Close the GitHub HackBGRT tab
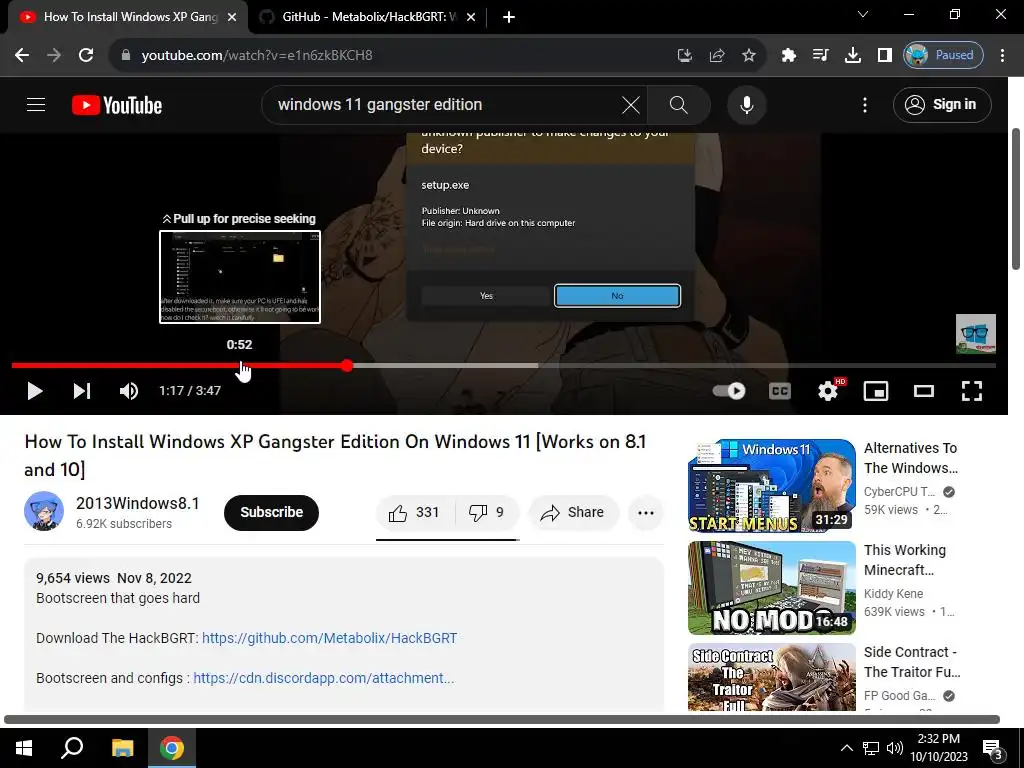 click(471, 17)
